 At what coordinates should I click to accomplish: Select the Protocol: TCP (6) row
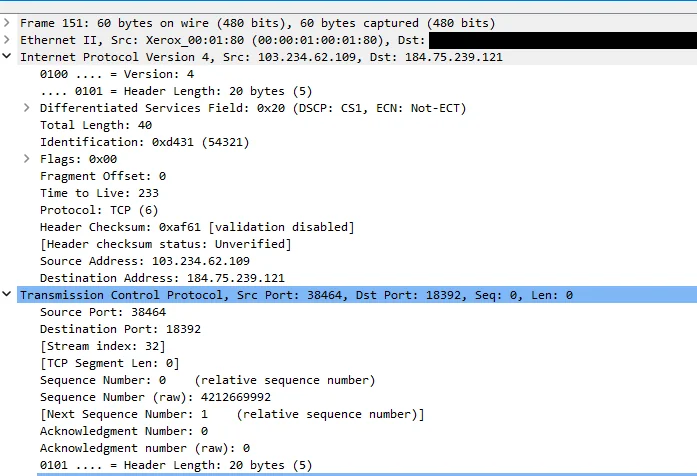coord(357,210)
